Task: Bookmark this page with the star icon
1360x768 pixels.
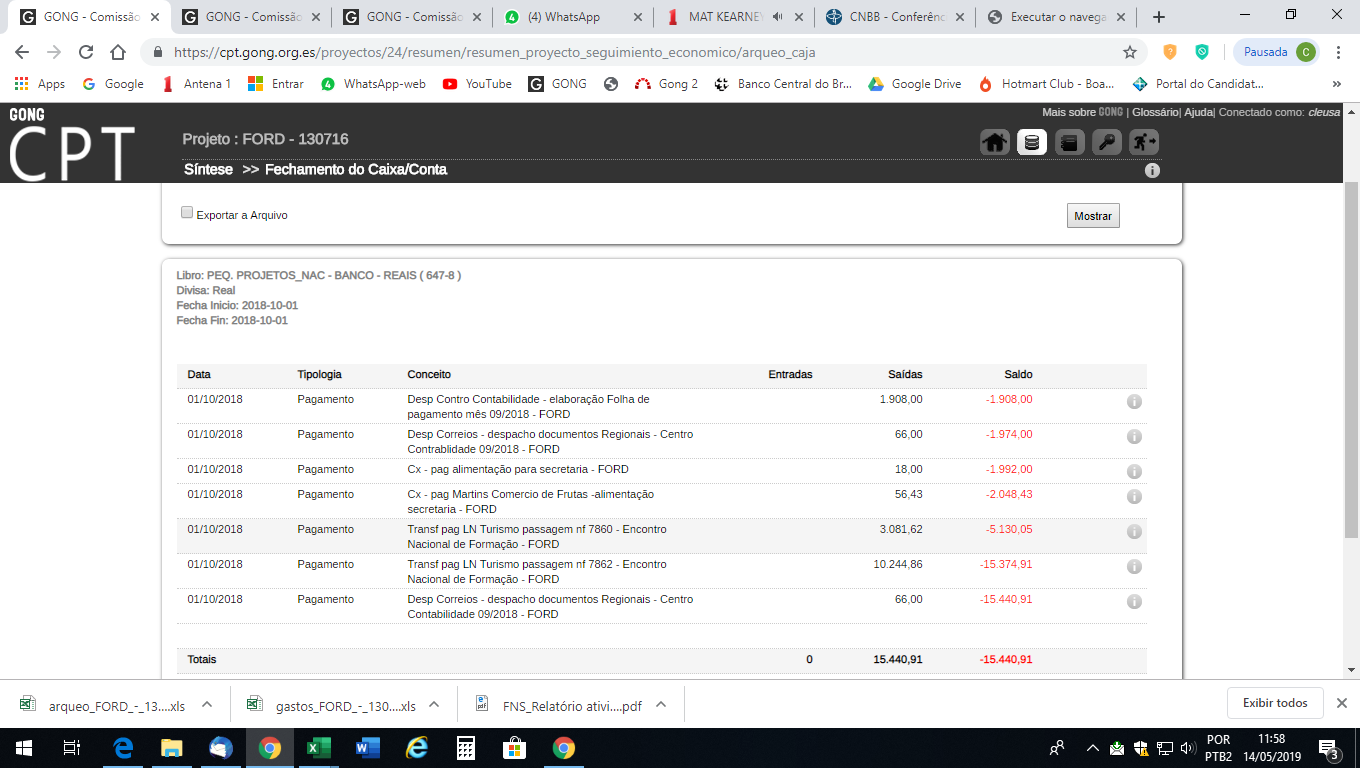Action: pos(1130,52)
